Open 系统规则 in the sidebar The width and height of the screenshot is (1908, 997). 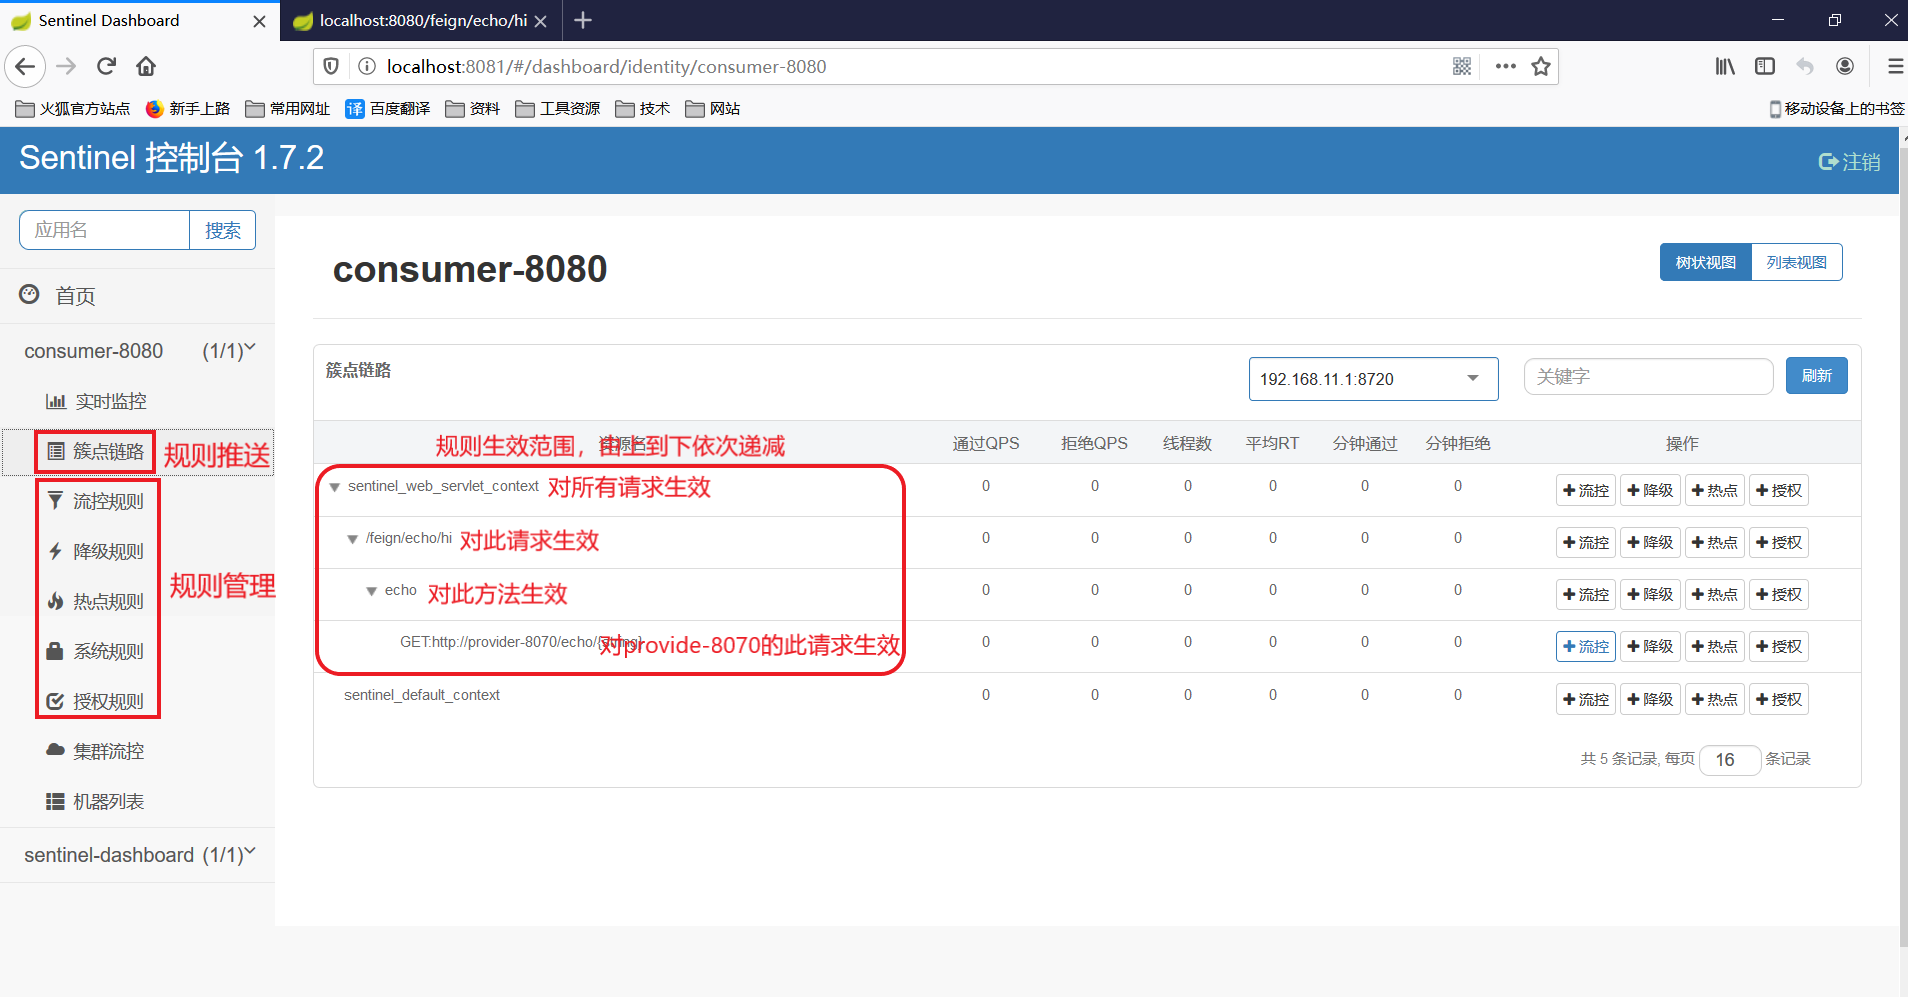pos(98,651)
